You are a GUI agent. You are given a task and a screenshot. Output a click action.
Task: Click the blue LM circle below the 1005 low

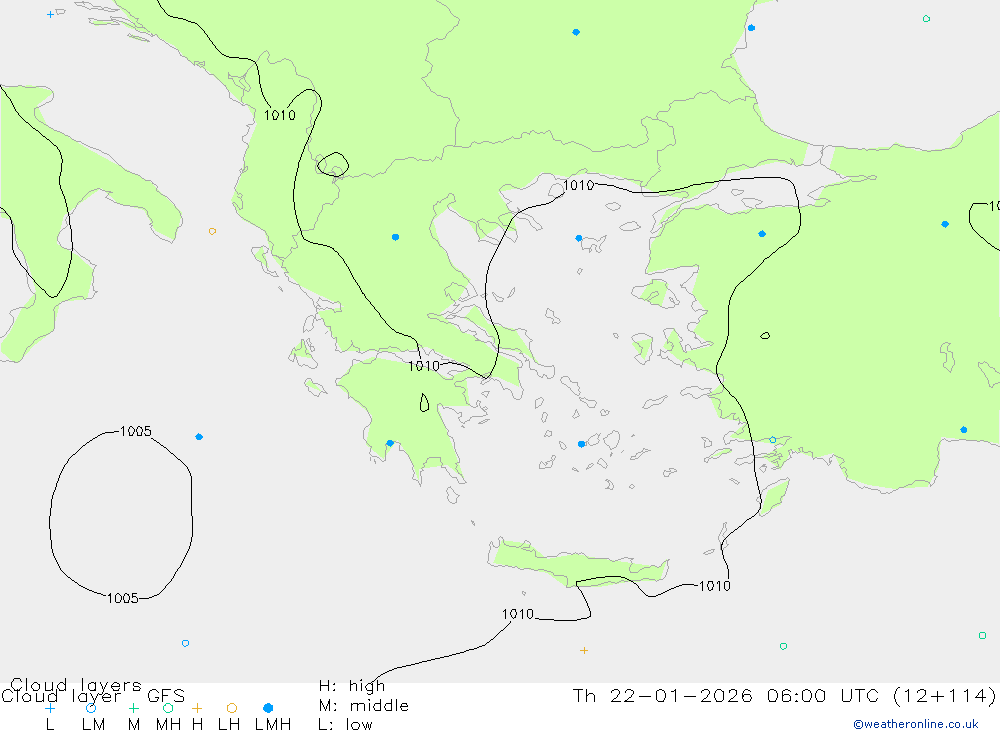click(x=186, y=643)
